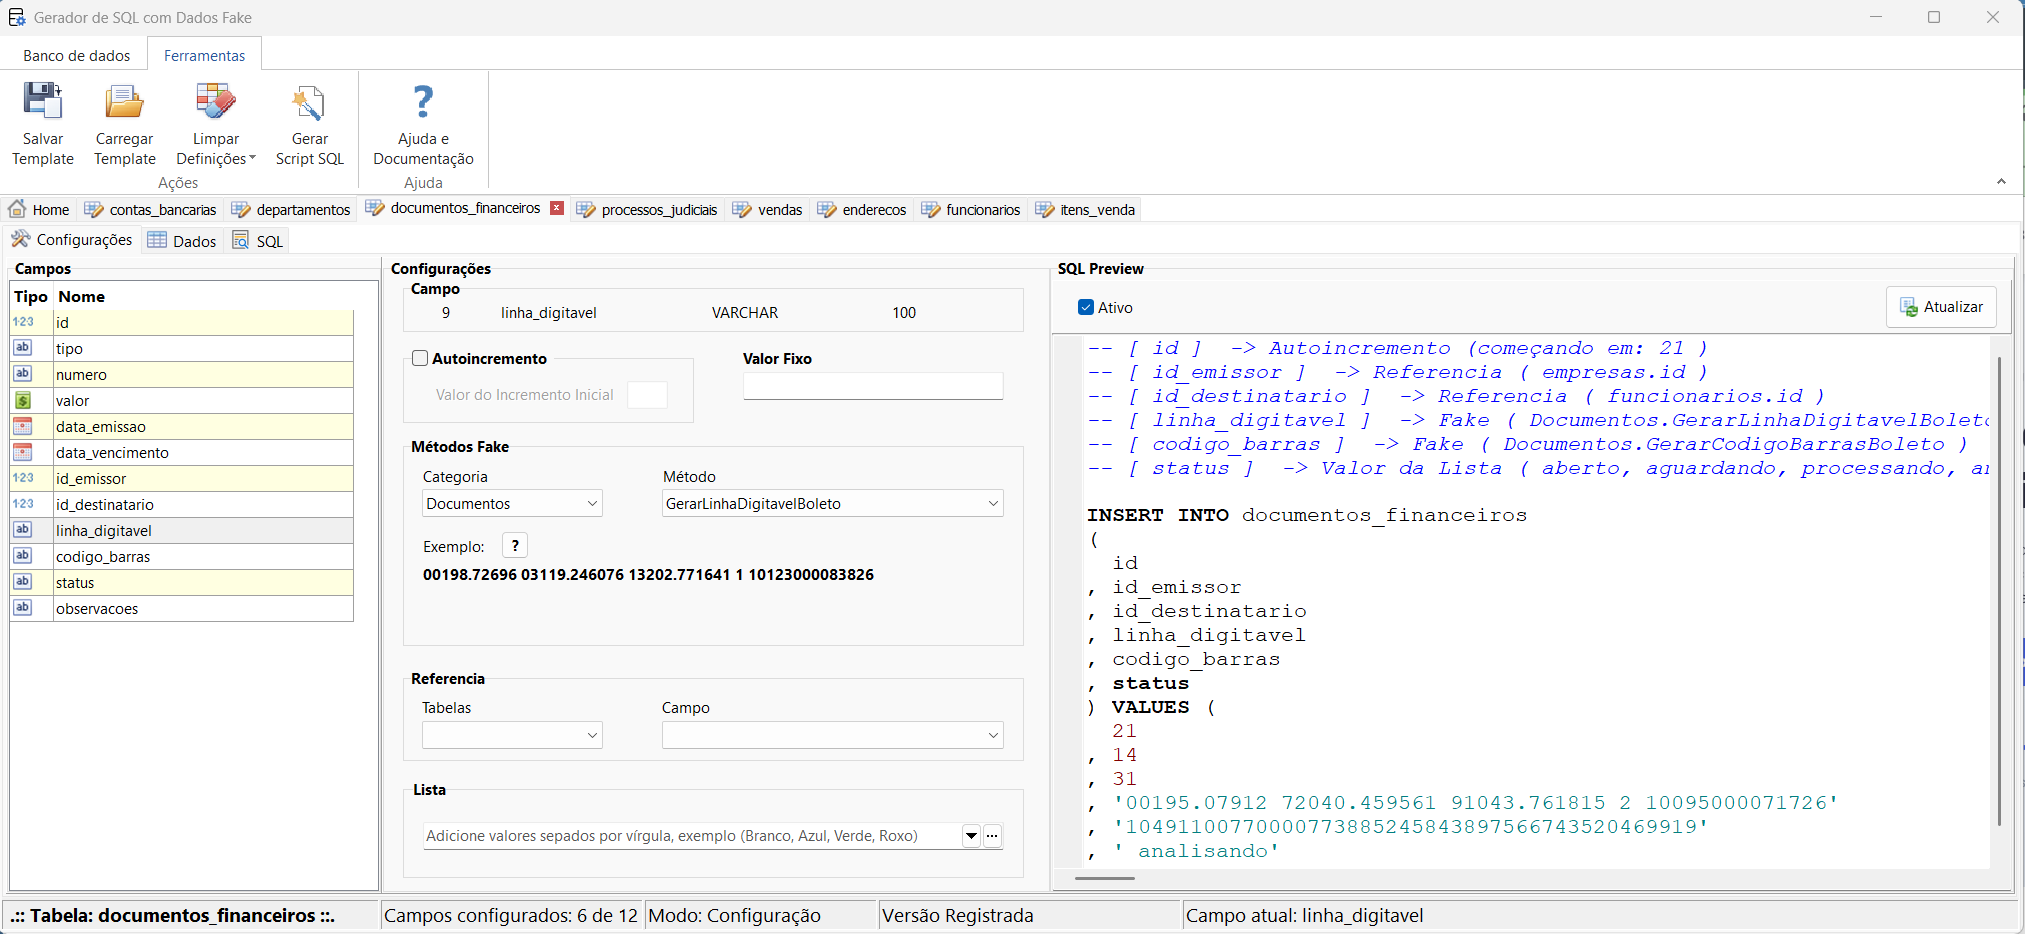Click the Lista ellipsis button

coord(992,836)
